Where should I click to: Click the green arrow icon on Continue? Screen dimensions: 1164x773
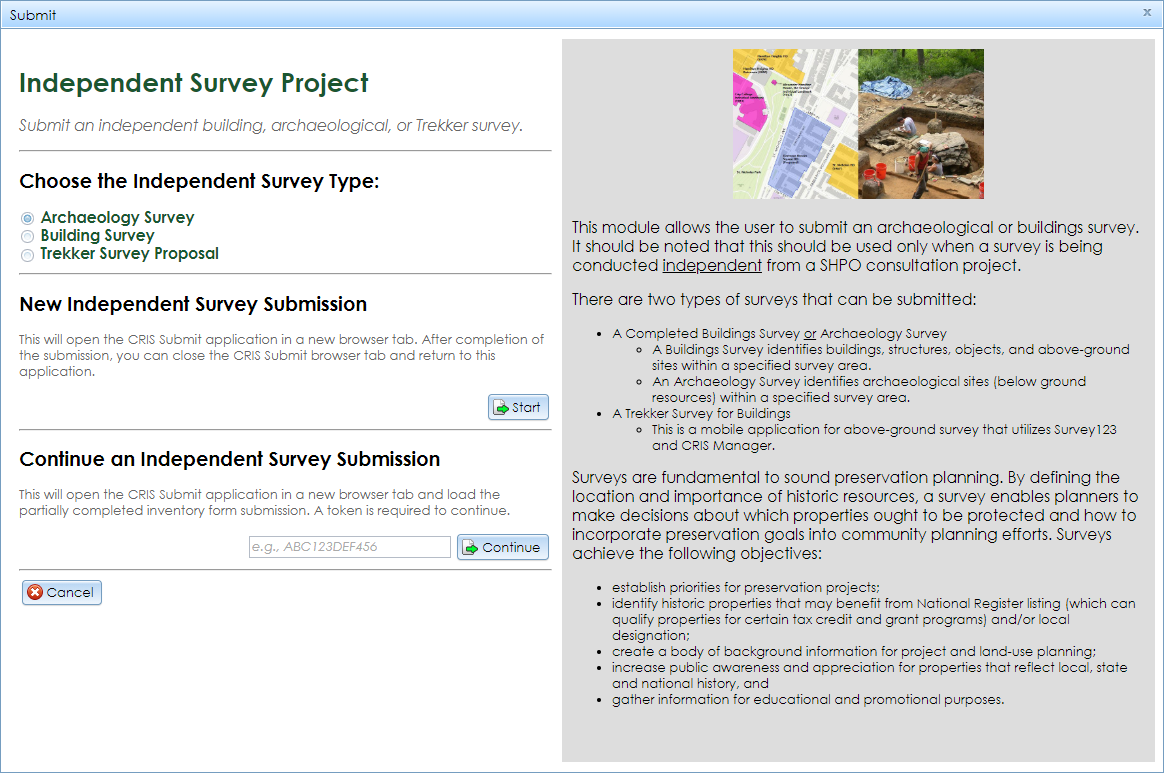click(472, 547)
